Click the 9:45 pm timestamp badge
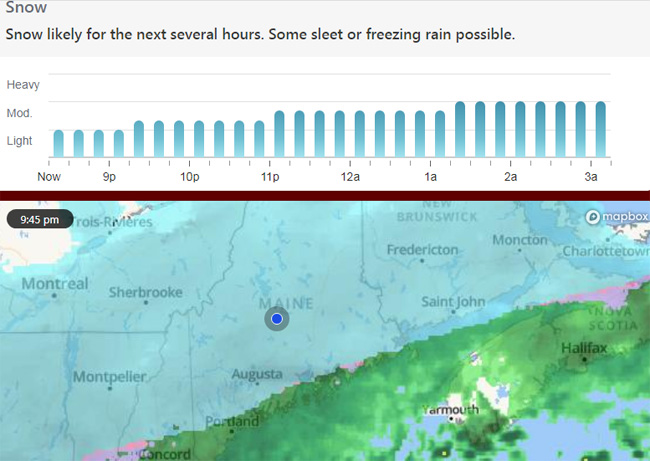 click(40, 219)
